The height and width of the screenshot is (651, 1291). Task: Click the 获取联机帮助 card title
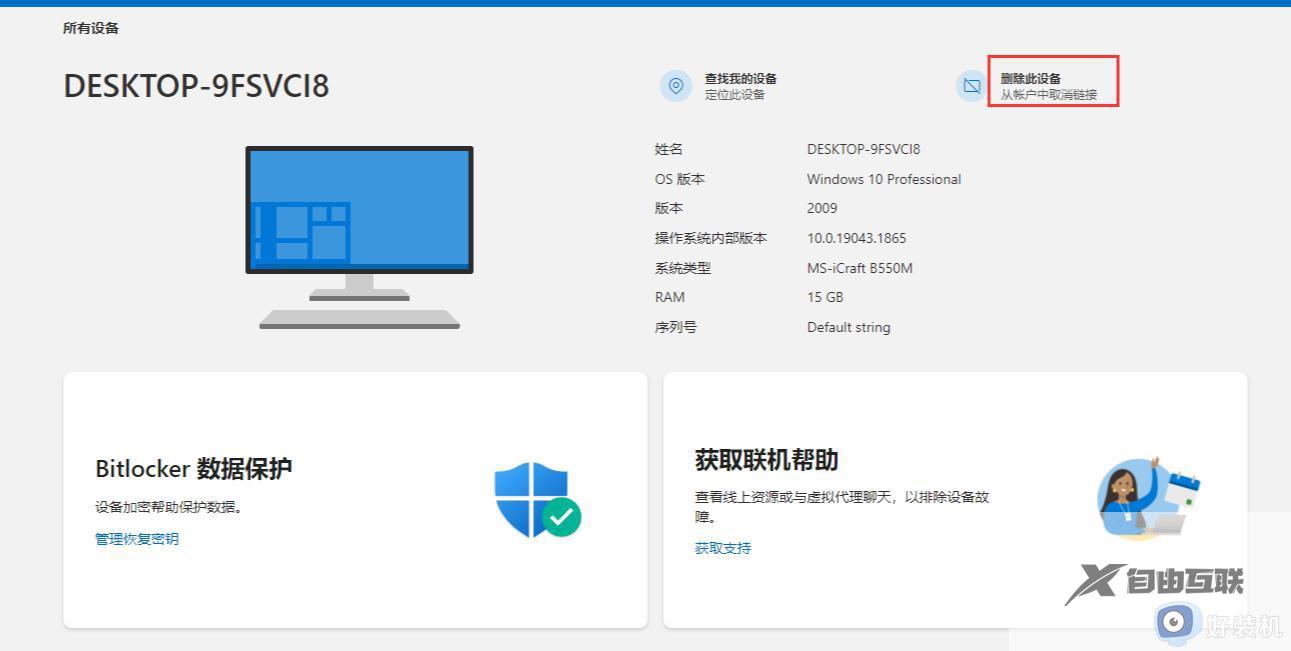click(766, 460)
